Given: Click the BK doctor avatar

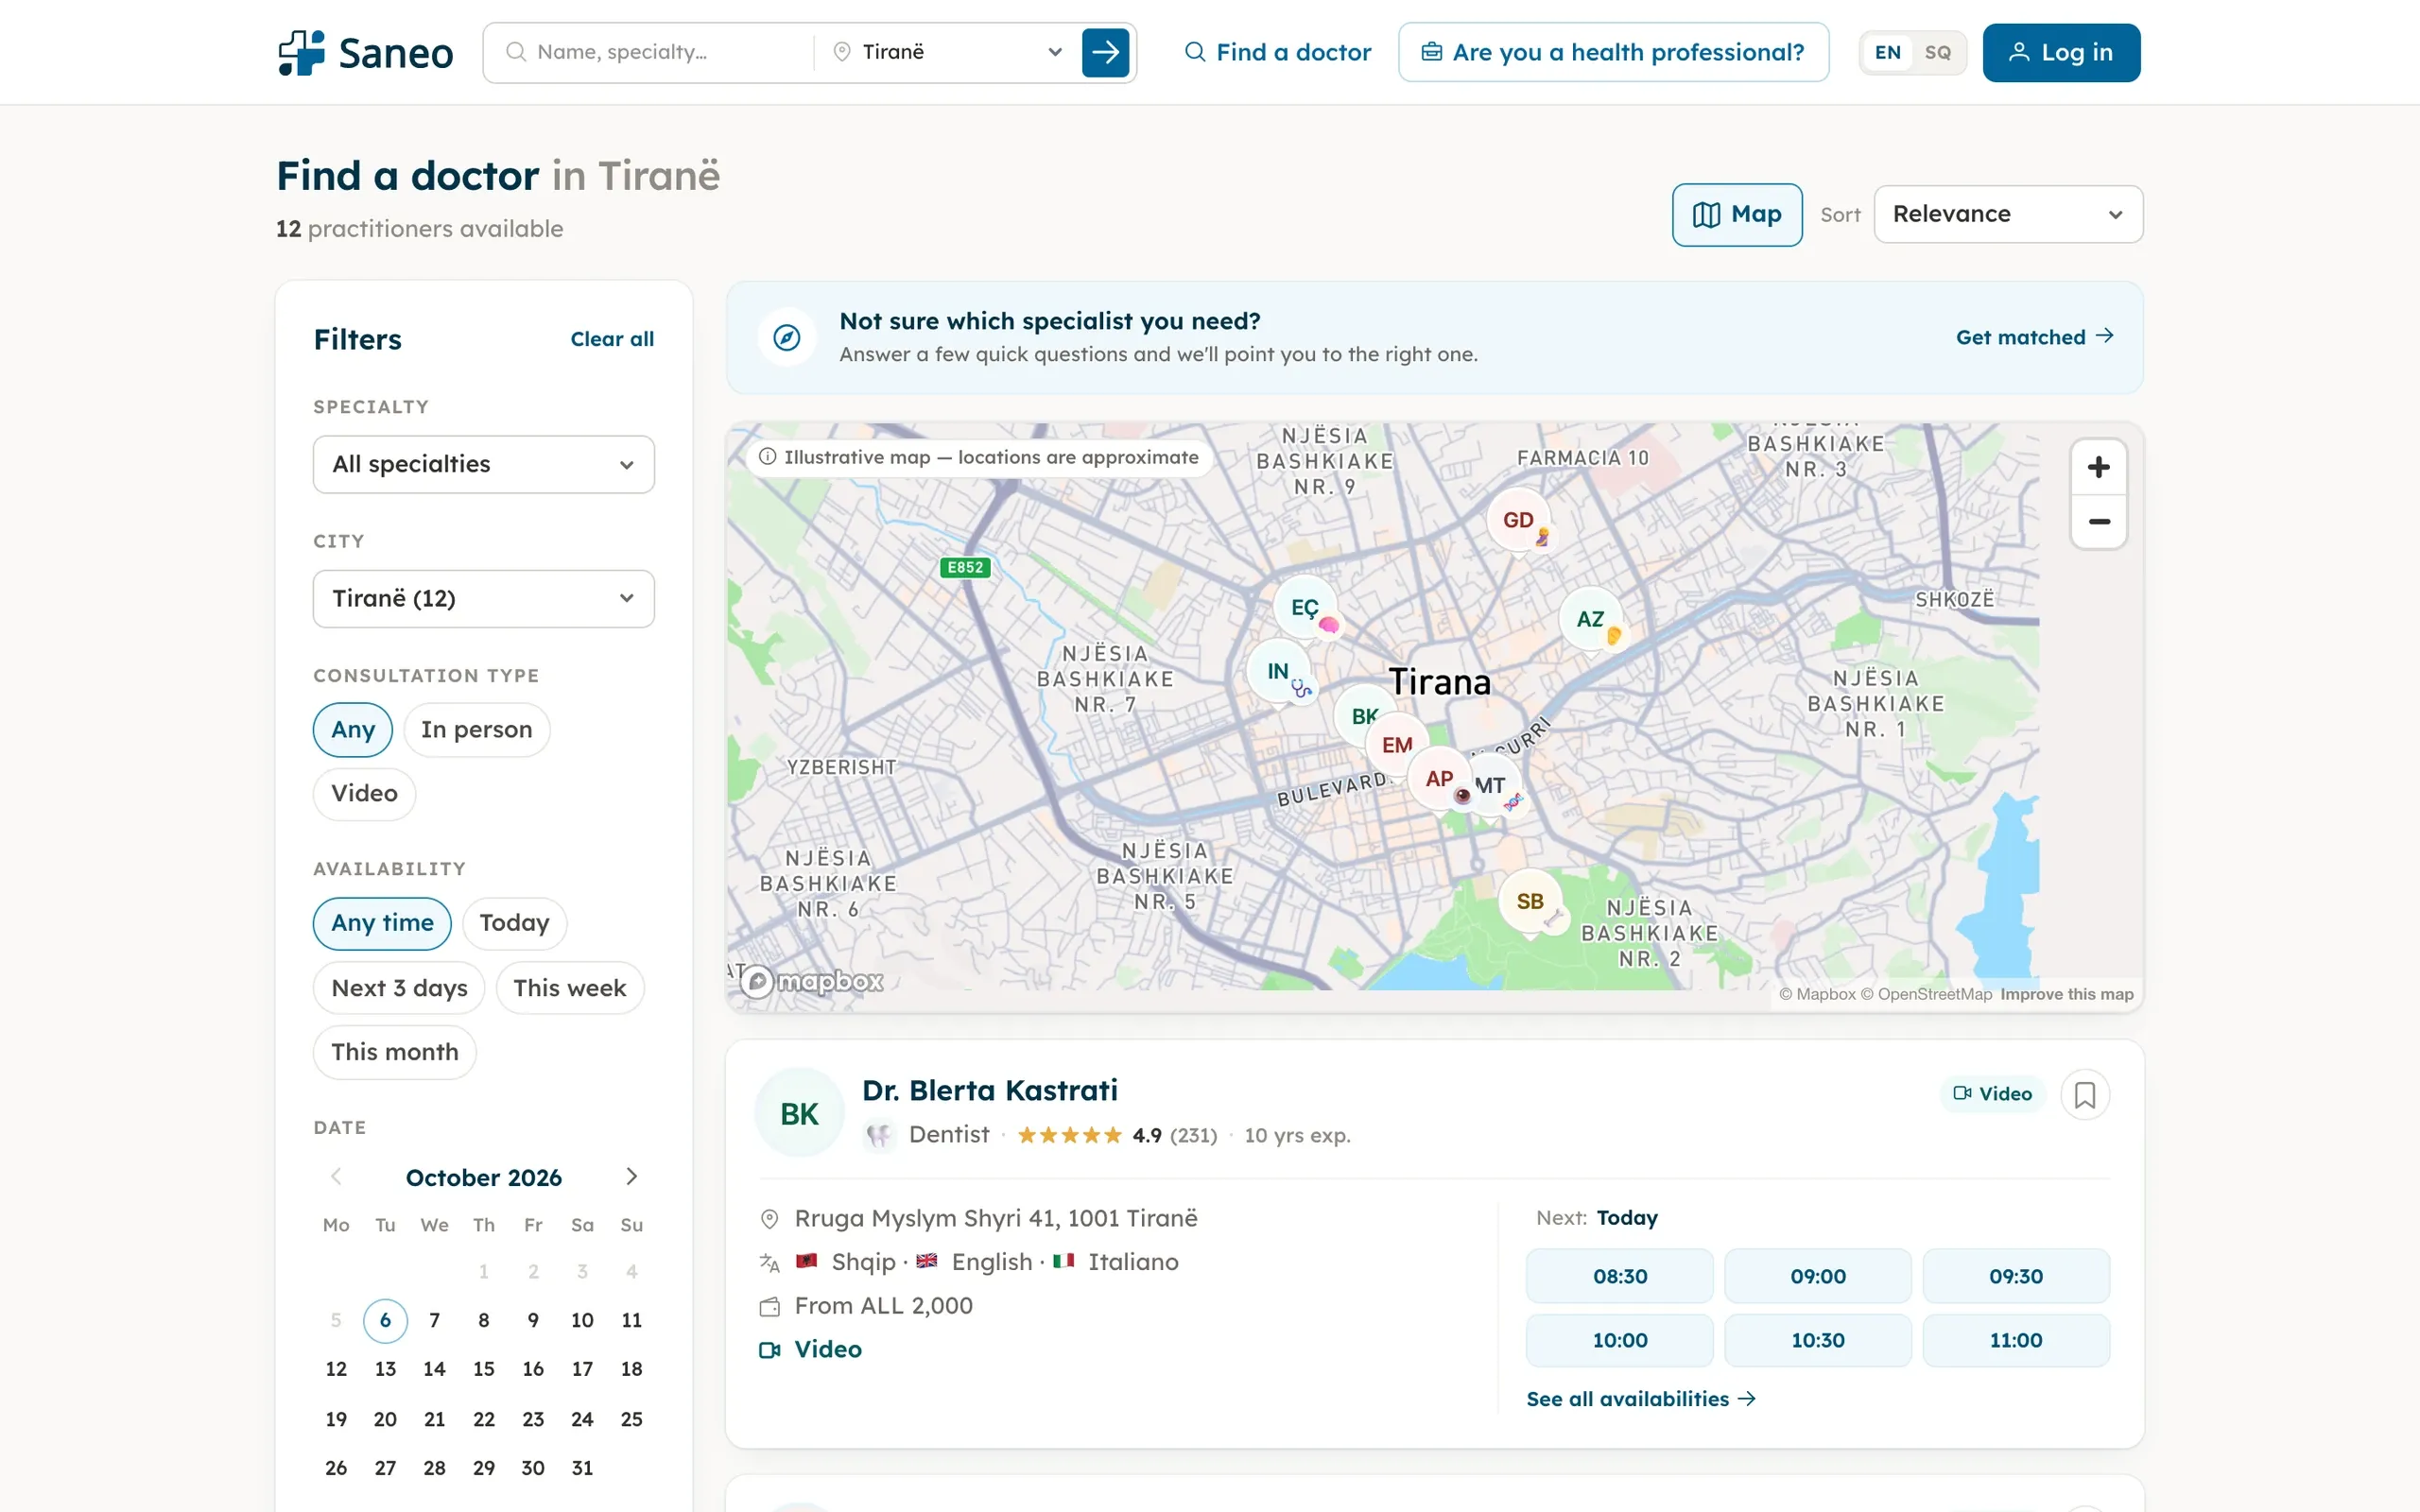Looking at the screenshot, I should coord(799,1113).
